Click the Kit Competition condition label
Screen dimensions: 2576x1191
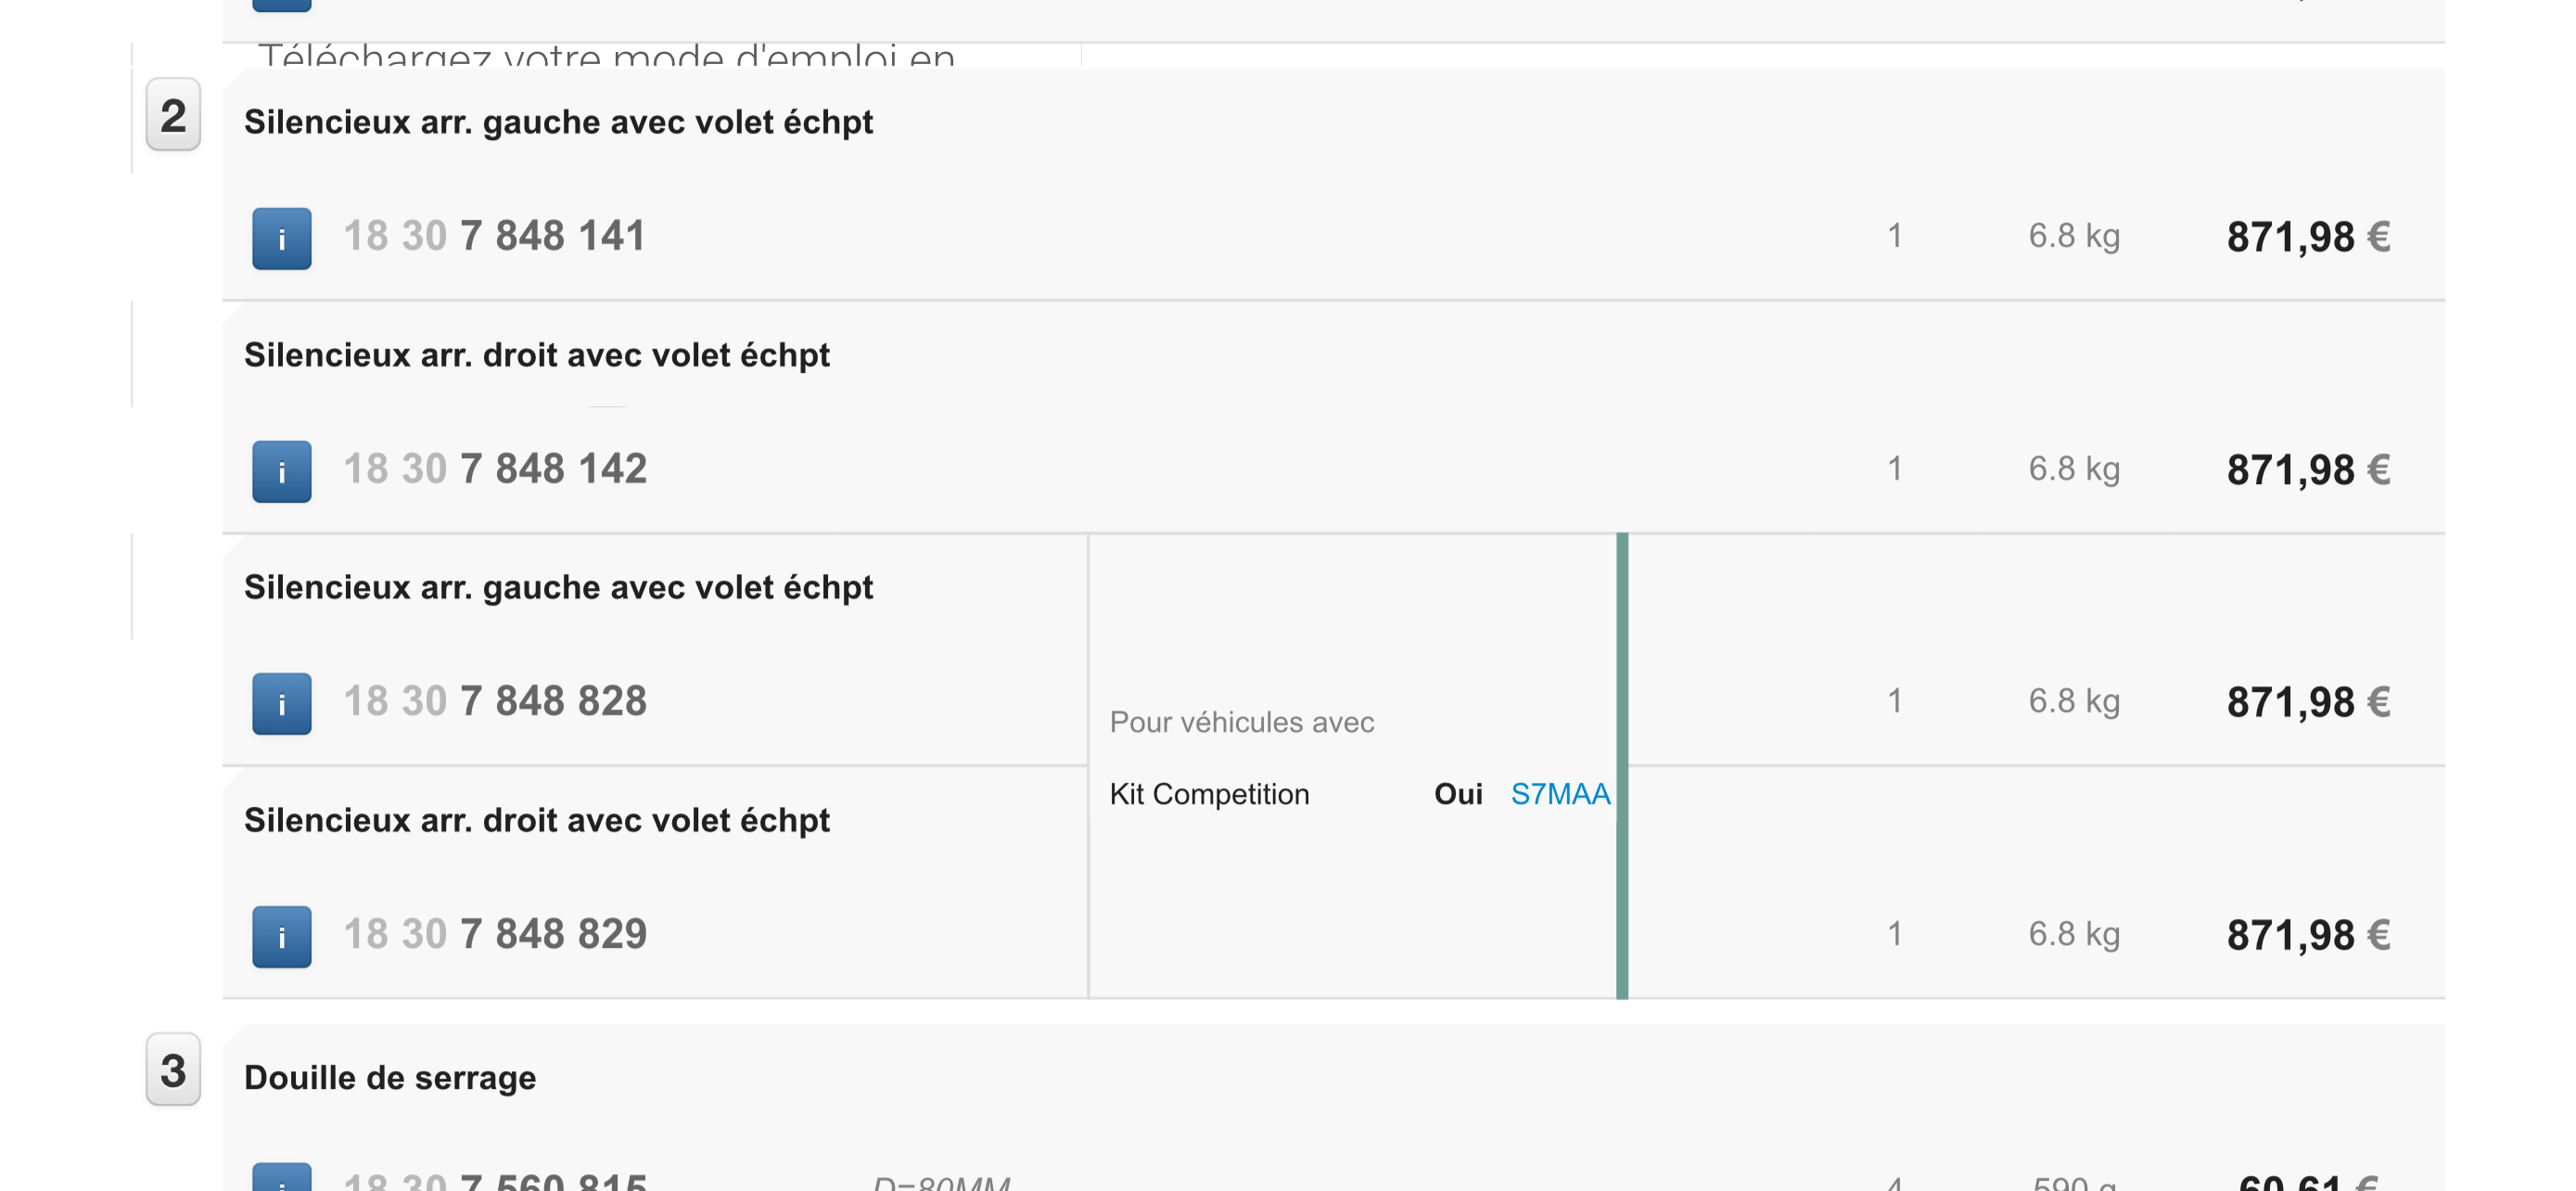point(1209,794)
